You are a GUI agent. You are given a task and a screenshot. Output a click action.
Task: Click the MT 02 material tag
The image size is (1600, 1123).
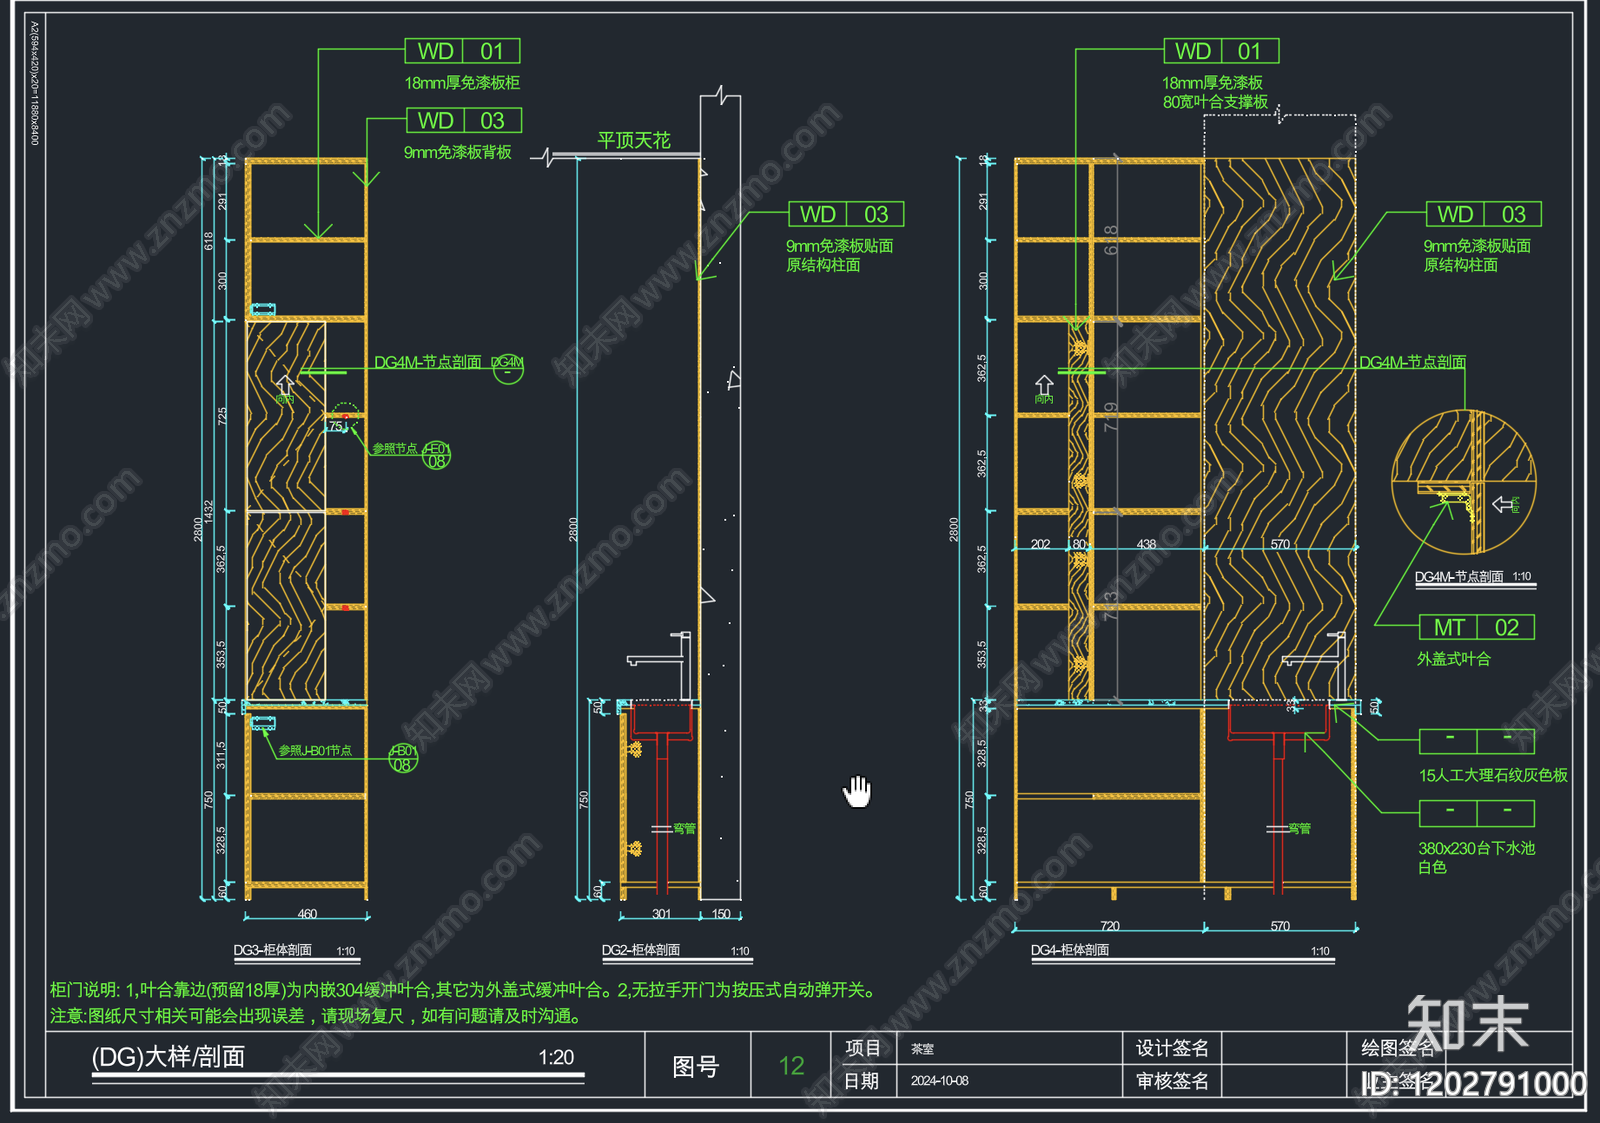click(1477, 627)
